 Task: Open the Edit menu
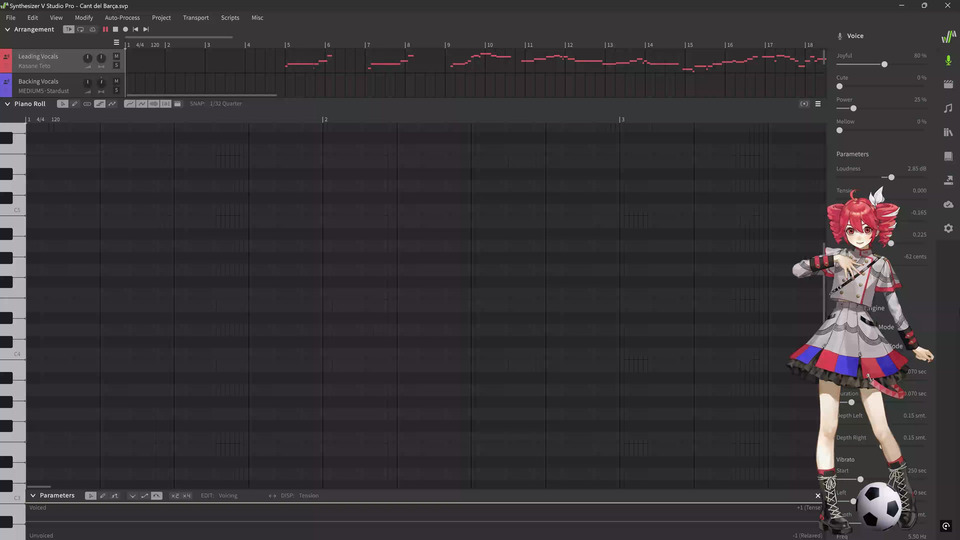[32, 18]
